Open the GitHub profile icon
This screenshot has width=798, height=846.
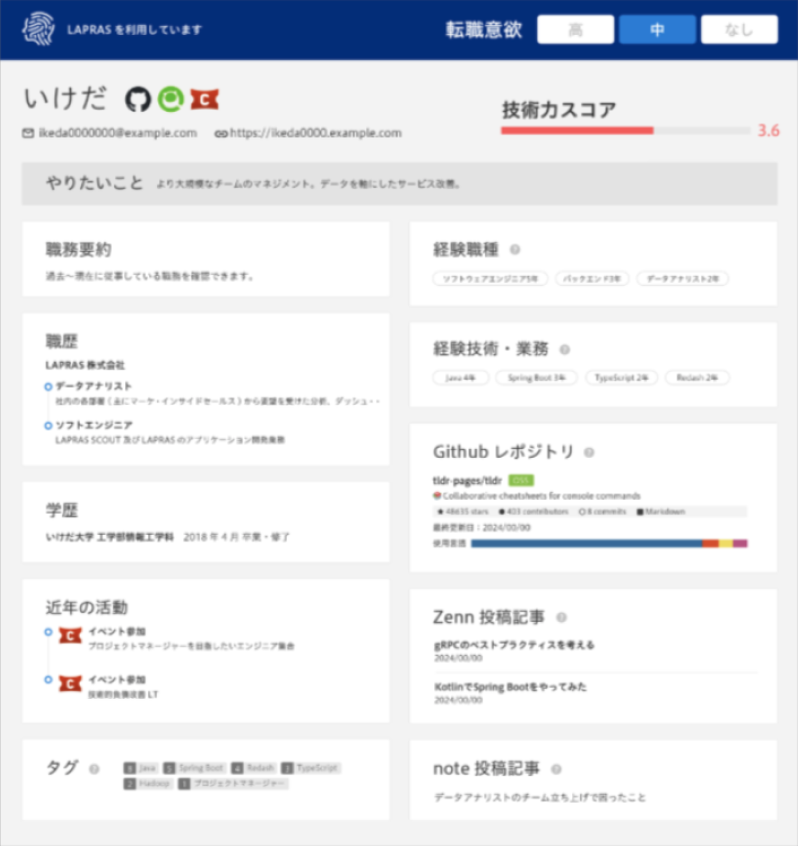pos(138,99)
